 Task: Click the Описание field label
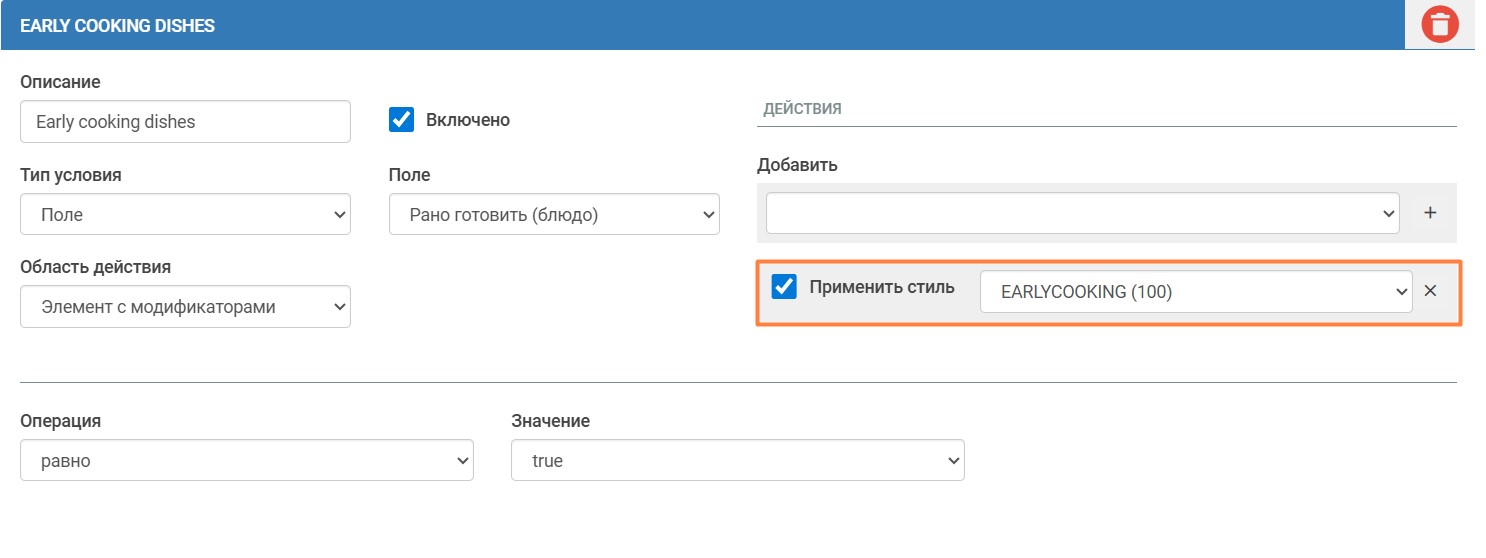60,82
